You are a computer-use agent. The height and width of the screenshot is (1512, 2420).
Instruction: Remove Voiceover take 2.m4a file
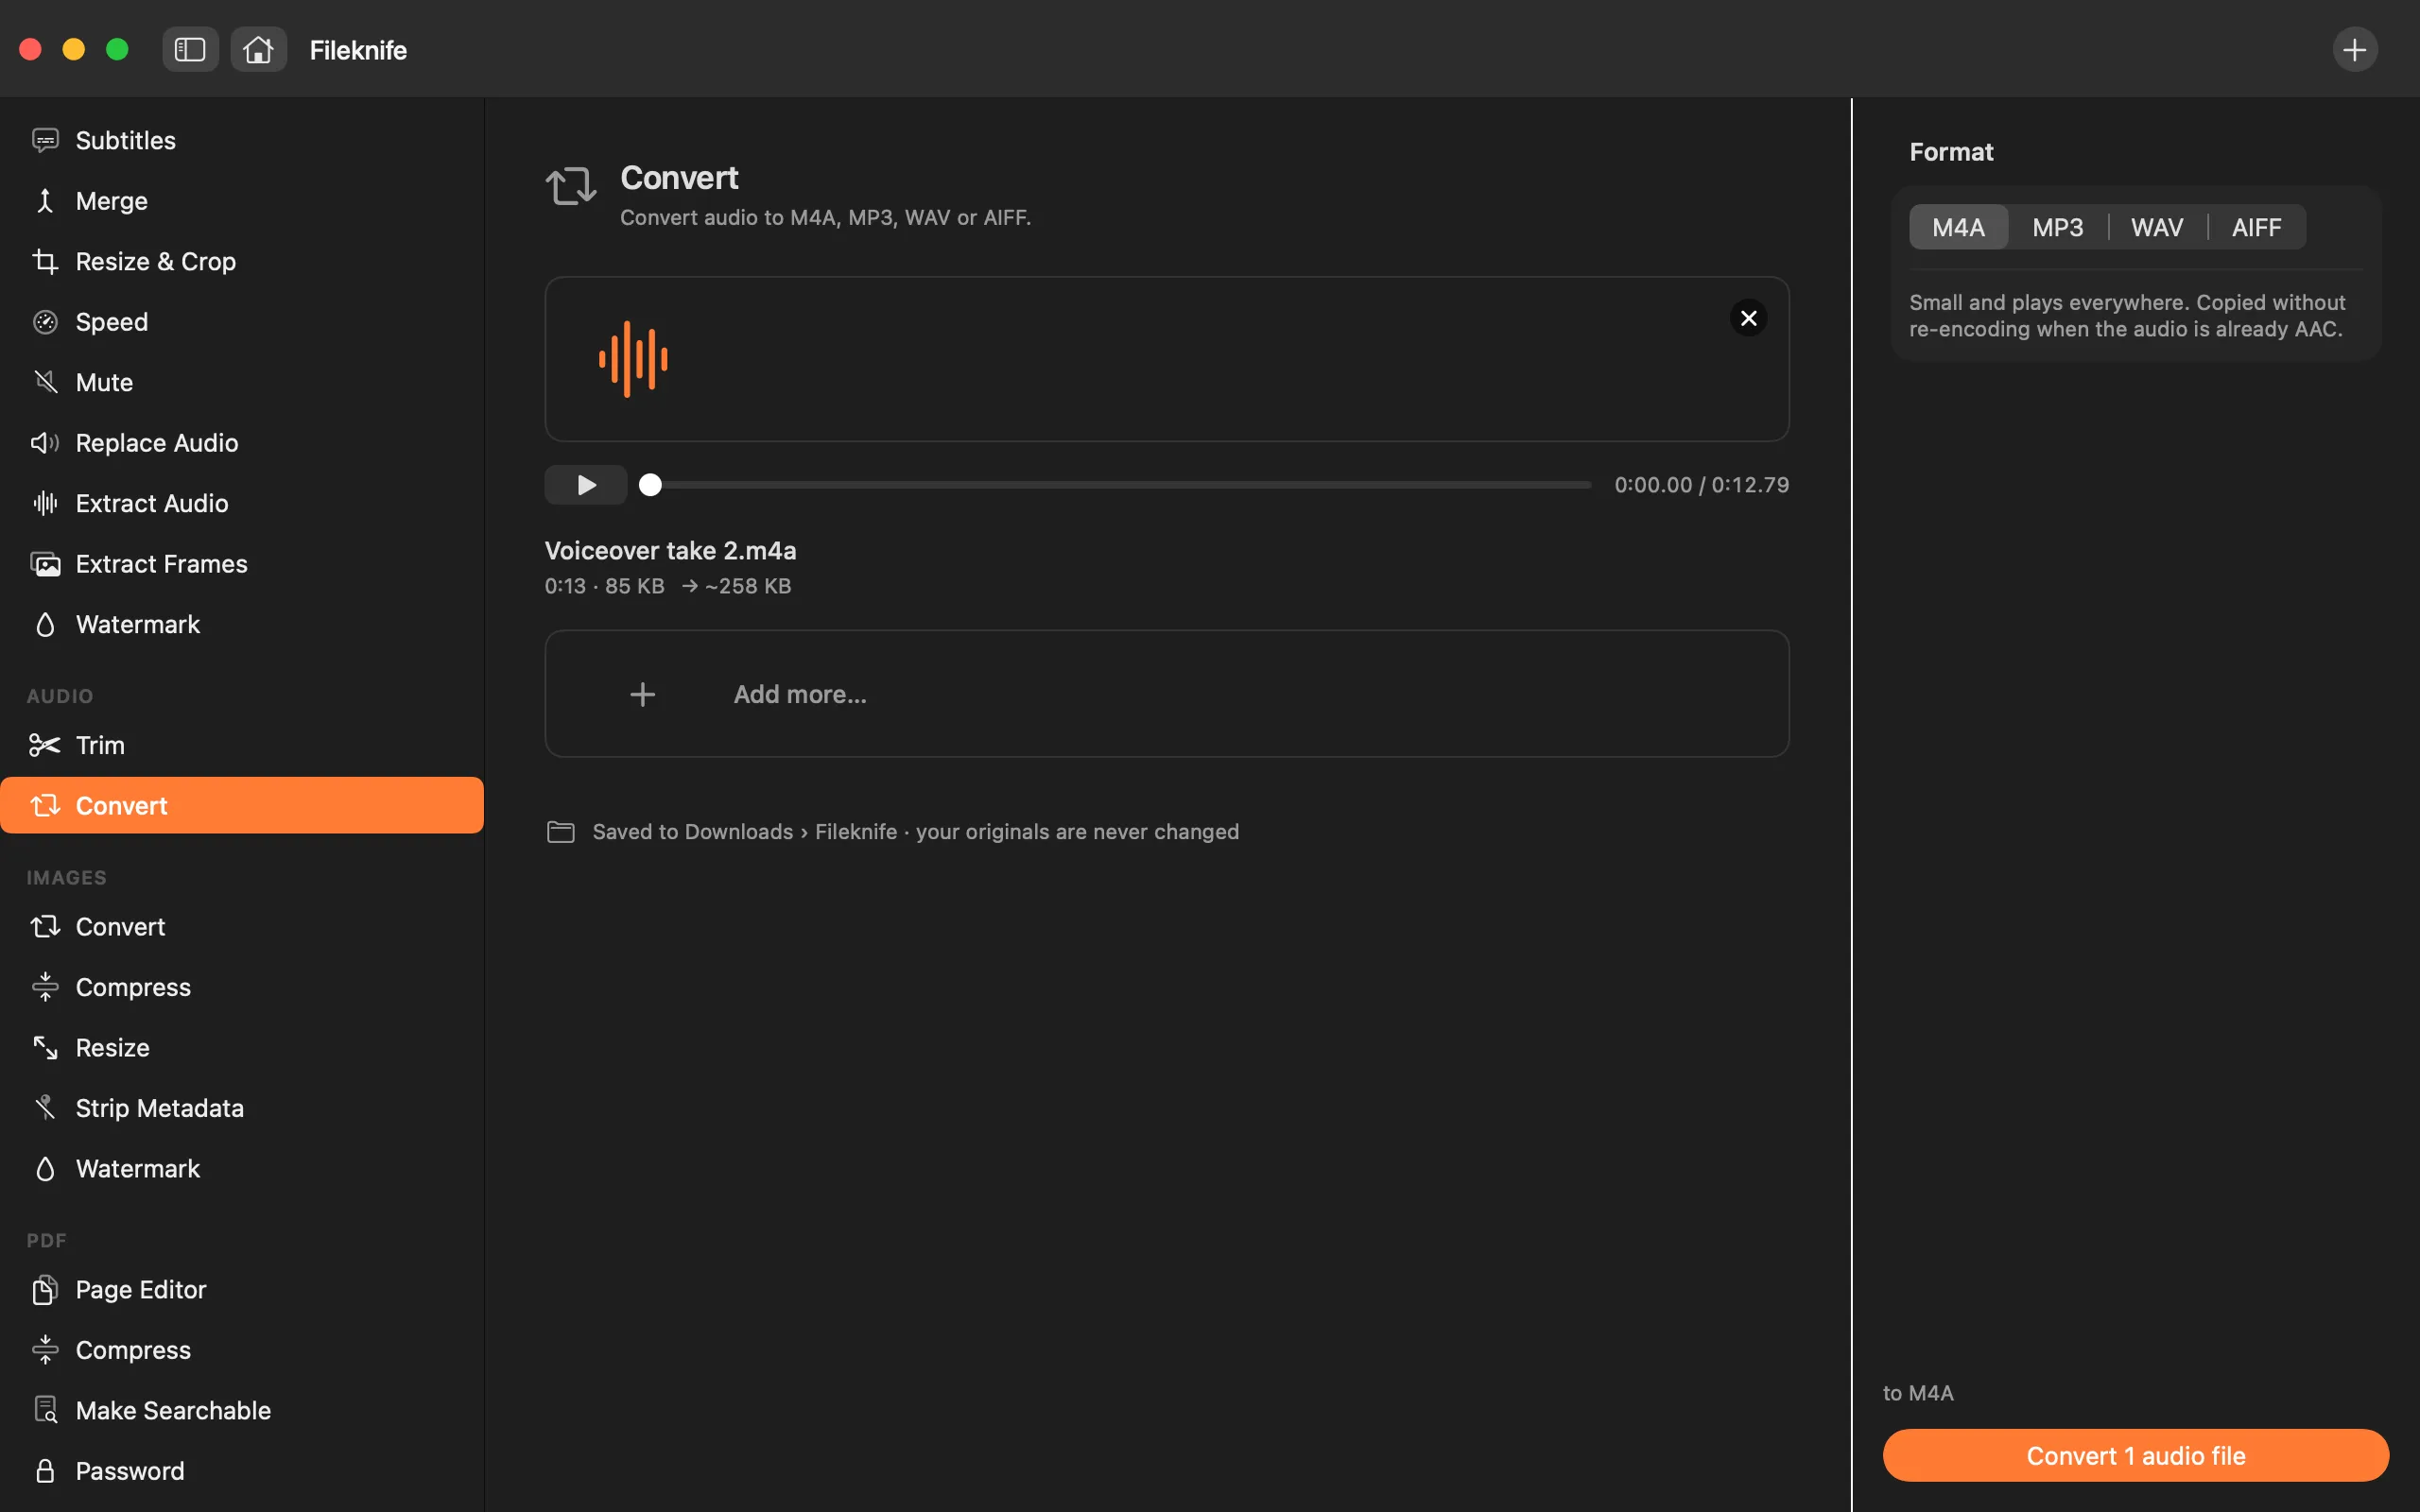pyautogui.click(x=1748, y=318)
